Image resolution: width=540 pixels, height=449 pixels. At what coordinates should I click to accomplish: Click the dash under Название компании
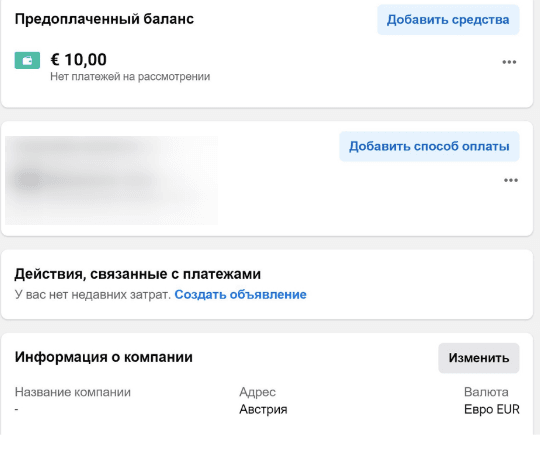coord(17,409)
